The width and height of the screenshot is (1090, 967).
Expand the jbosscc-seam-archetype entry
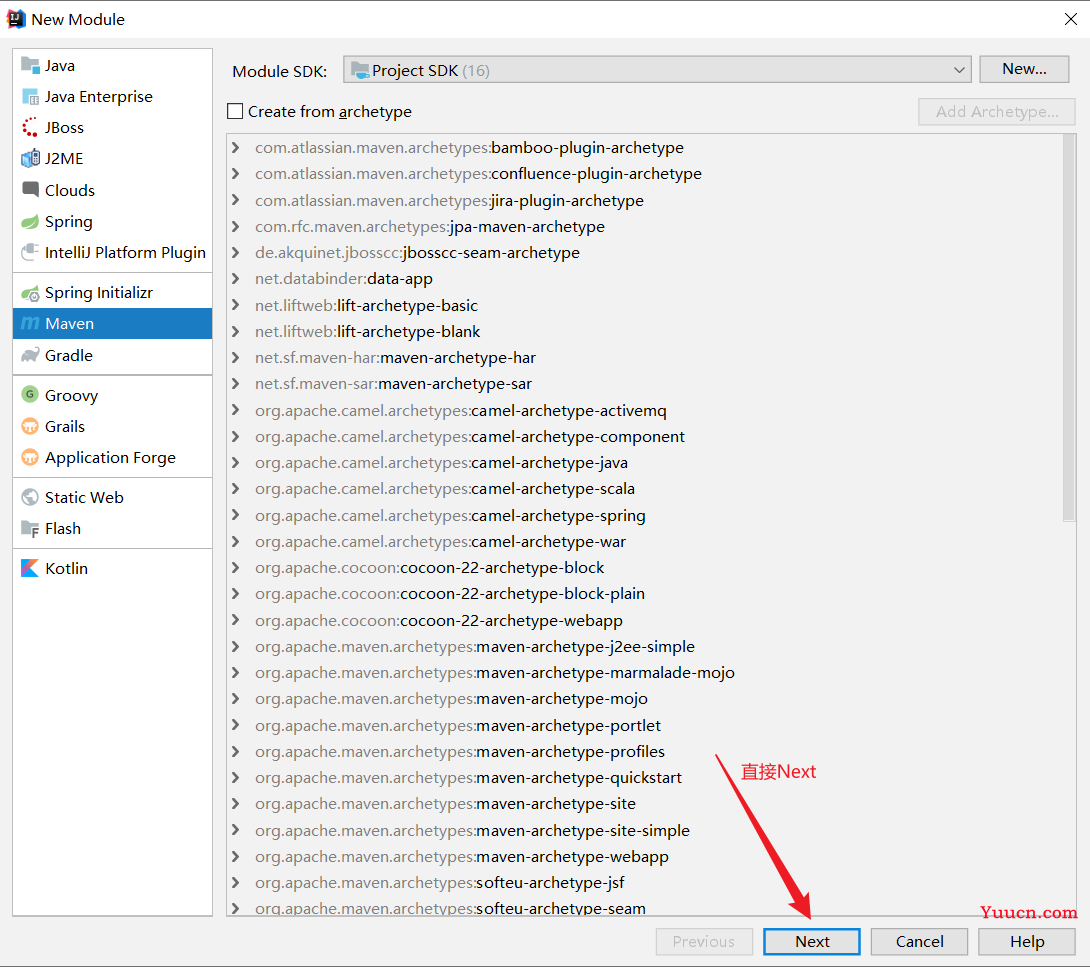click(x=236, y=252)
